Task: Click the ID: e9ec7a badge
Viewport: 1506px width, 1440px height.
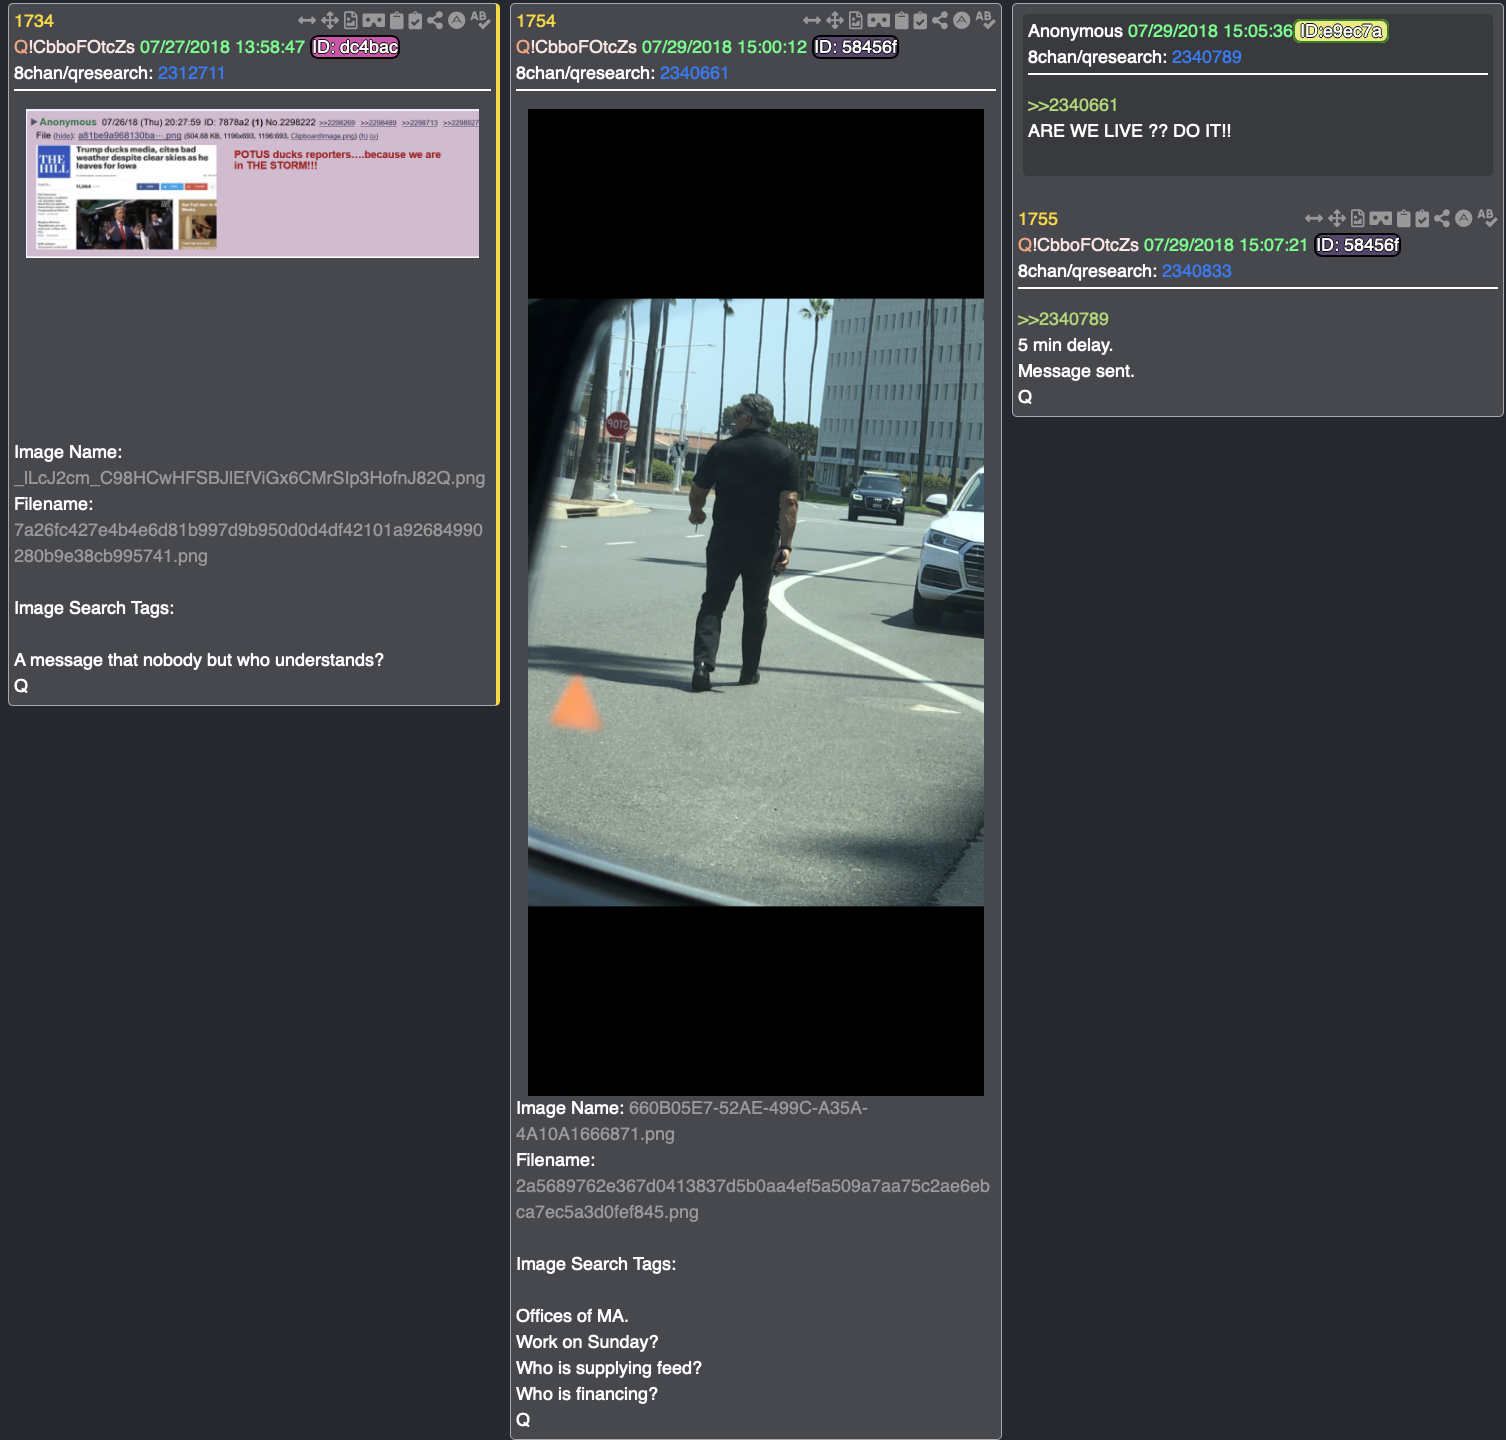Action: [1341, 31]
